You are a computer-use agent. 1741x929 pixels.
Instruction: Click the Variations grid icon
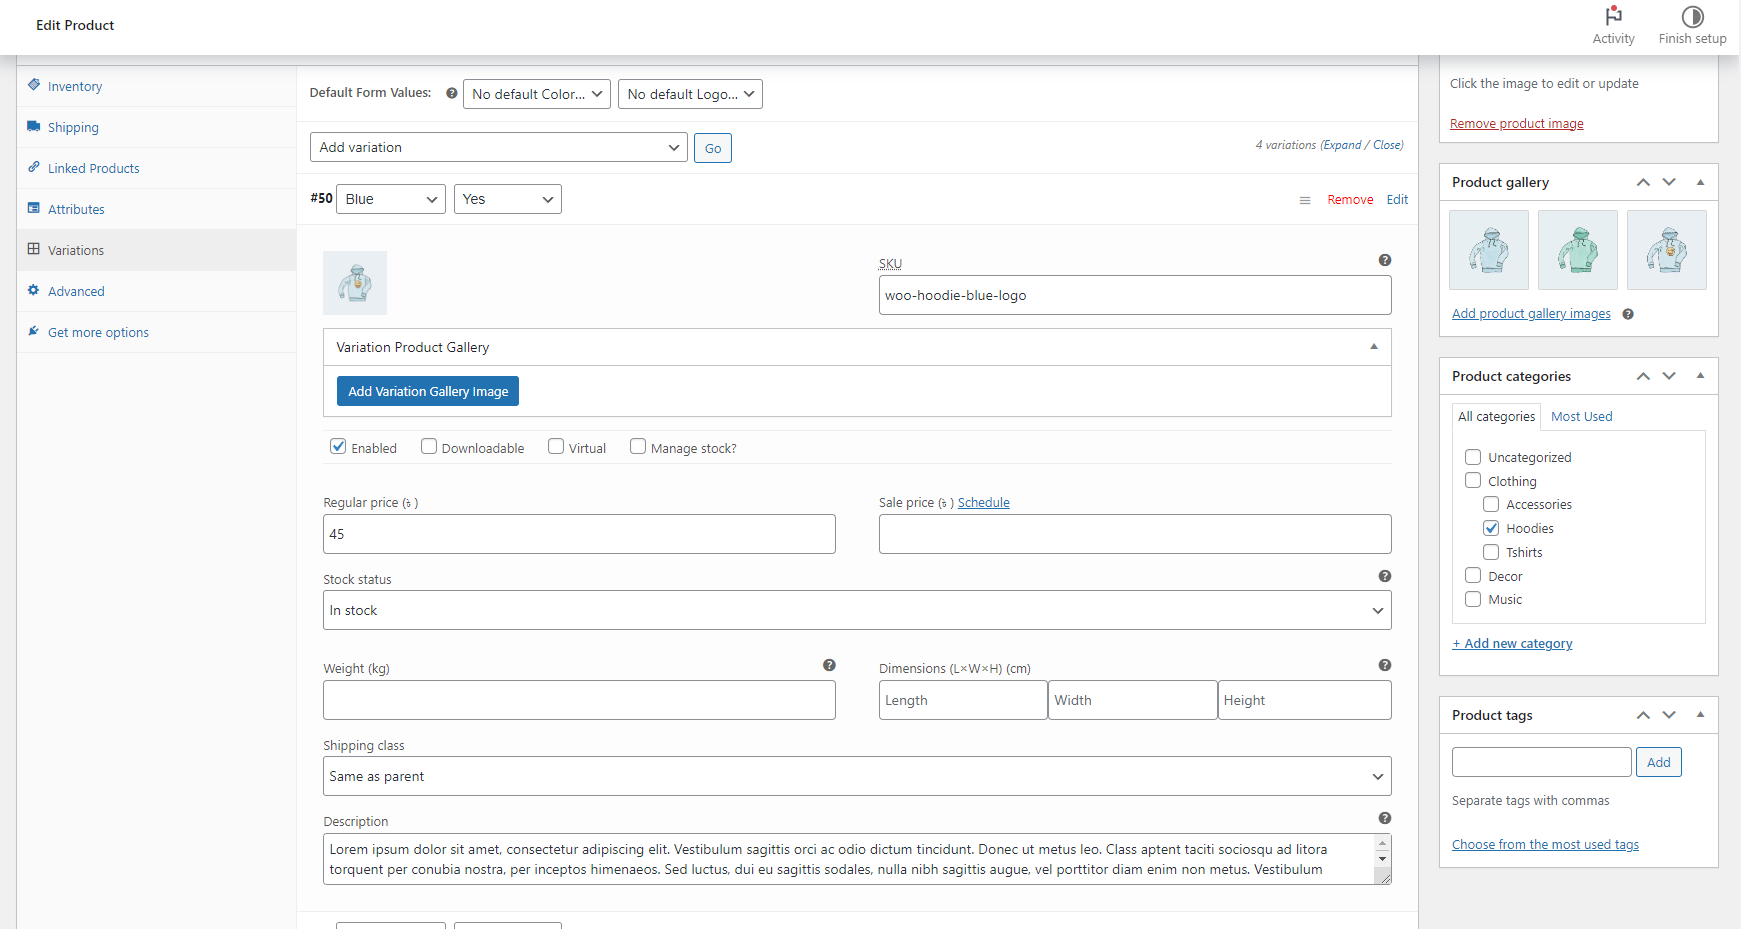pyautogui.click(x=34, y=249)
